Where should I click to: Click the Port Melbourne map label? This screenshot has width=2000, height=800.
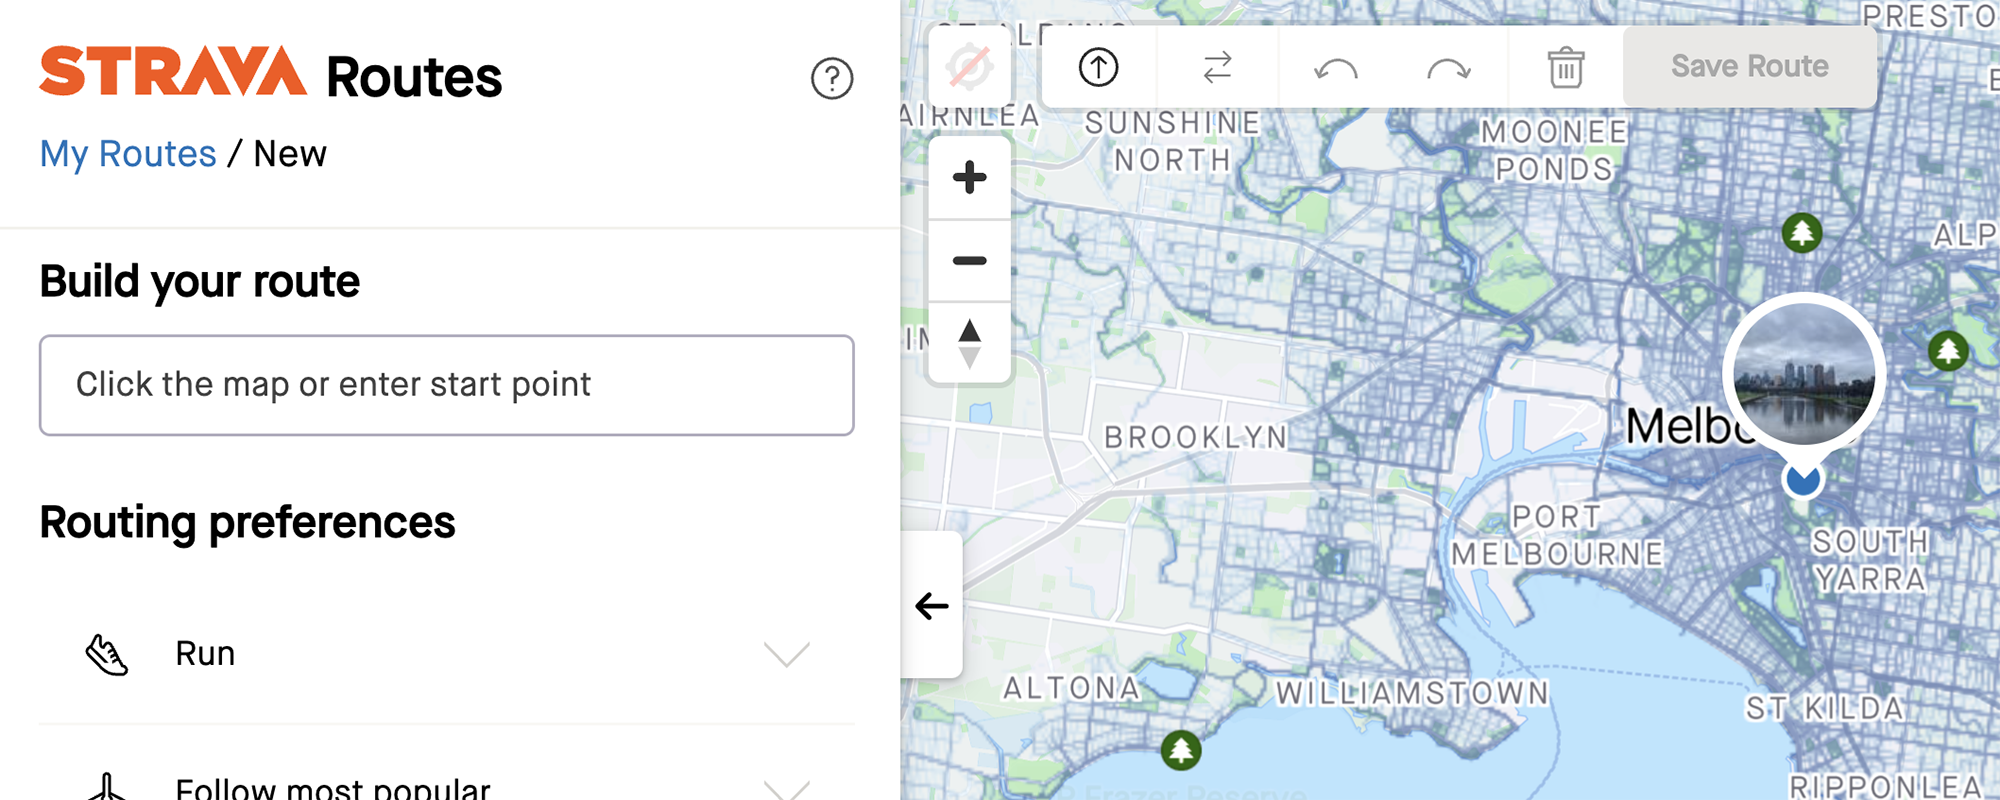pos(1557,535)
